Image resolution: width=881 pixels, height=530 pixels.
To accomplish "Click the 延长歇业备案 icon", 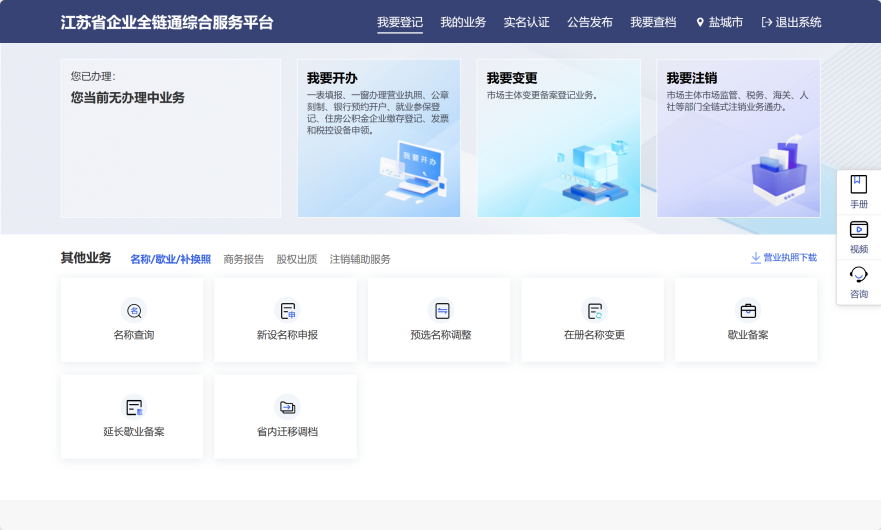I will click(x=133, y=407).
